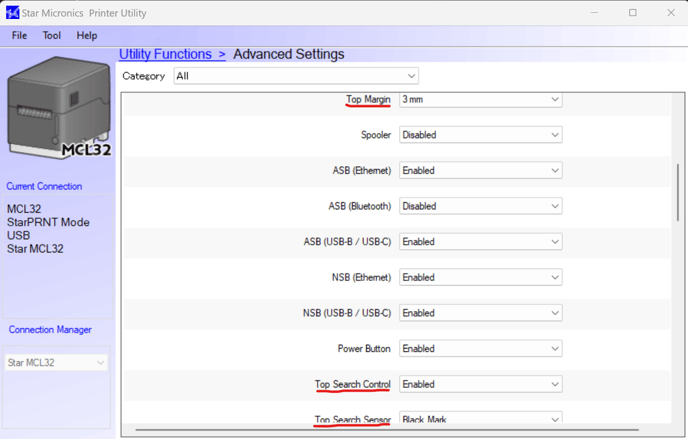The image size is (688, 439).
Task: Open the ASB (Bluetooth) dropdown
Action: [480, 206]
